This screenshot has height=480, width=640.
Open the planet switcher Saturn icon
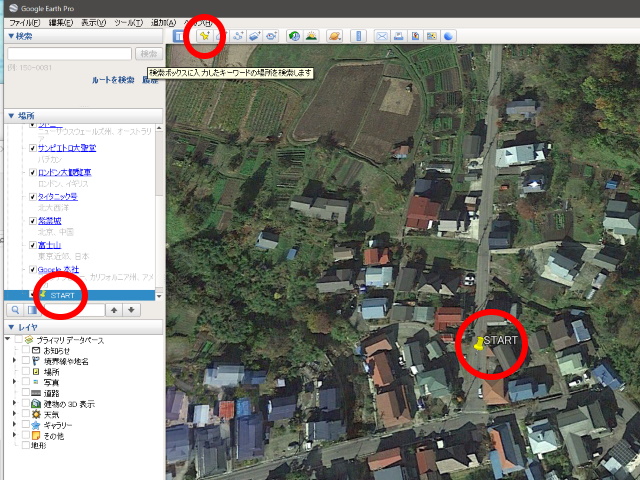[334, 36]
